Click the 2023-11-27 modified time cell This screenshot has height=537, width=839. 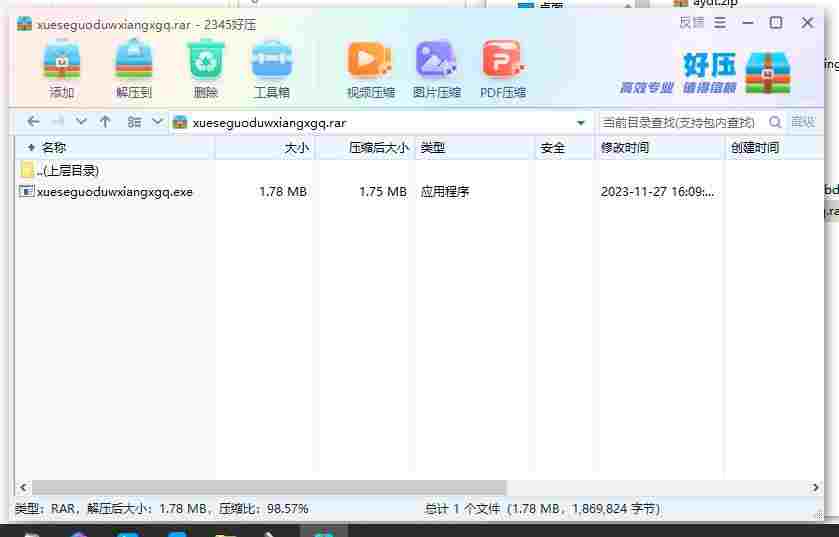tap(657, 191)
